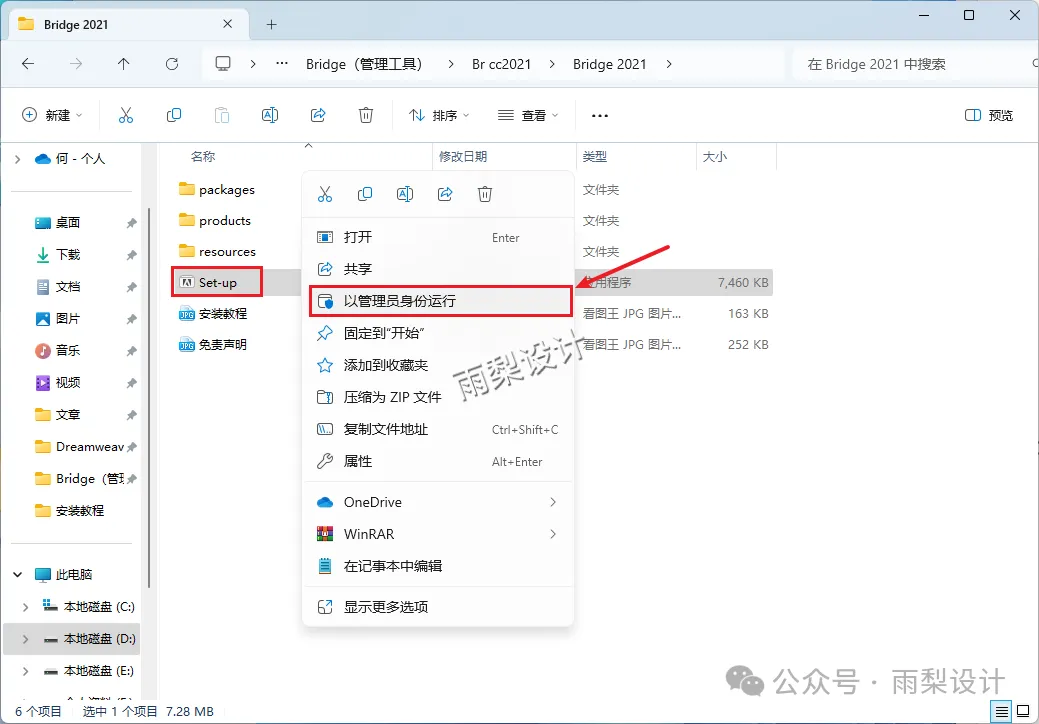Screen dimensions: 1039x724
Task: Choose 固定到"开始" in the context menu
Action: [x=437, y=333]
